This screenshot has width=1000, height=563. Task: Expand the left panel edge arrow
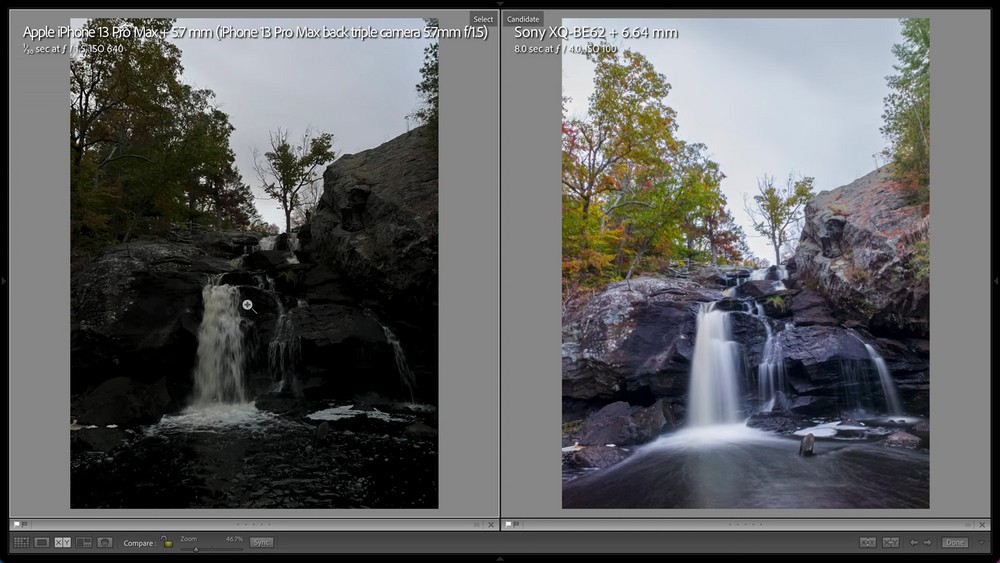[4, 281]
